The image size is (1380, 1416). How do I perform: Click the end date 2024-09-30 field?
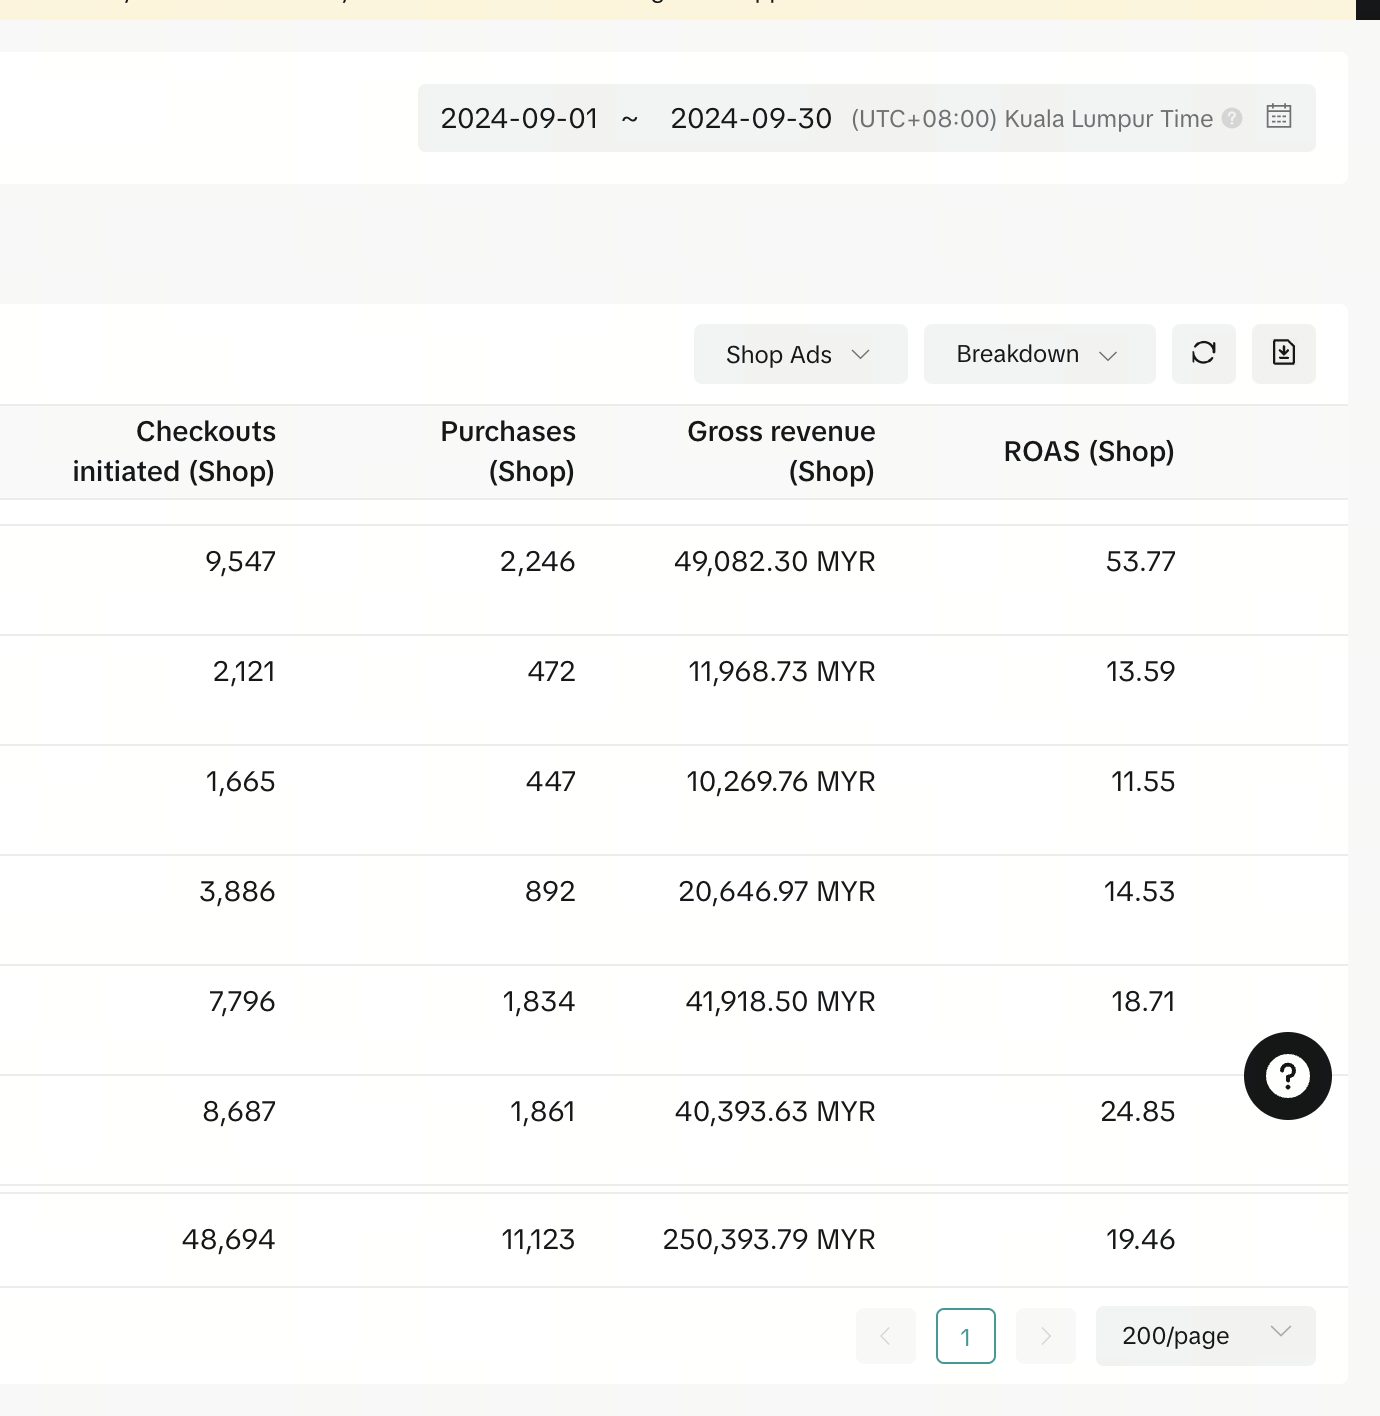(x=750, y=119)
